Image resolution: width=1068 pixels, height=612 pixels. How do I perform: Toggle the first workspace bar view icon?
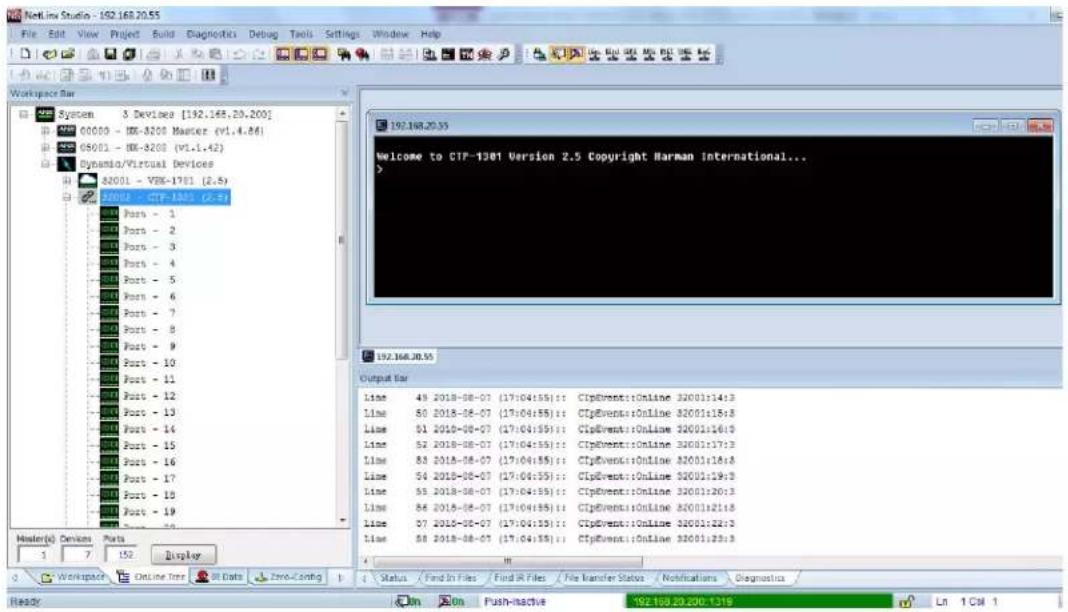(283, 54)
